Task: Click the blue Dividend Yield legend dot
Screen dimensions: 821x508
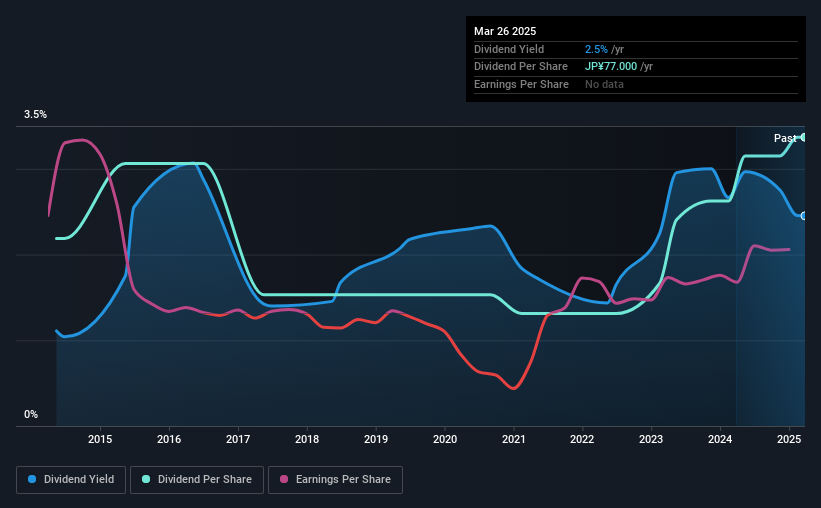Action: [32, 479]
